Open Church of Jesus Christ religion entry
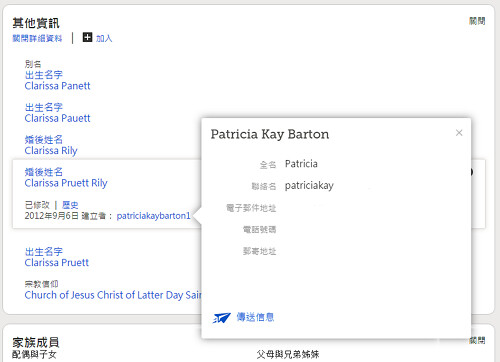This screenshot has width=500, height=362. point(113,295)
